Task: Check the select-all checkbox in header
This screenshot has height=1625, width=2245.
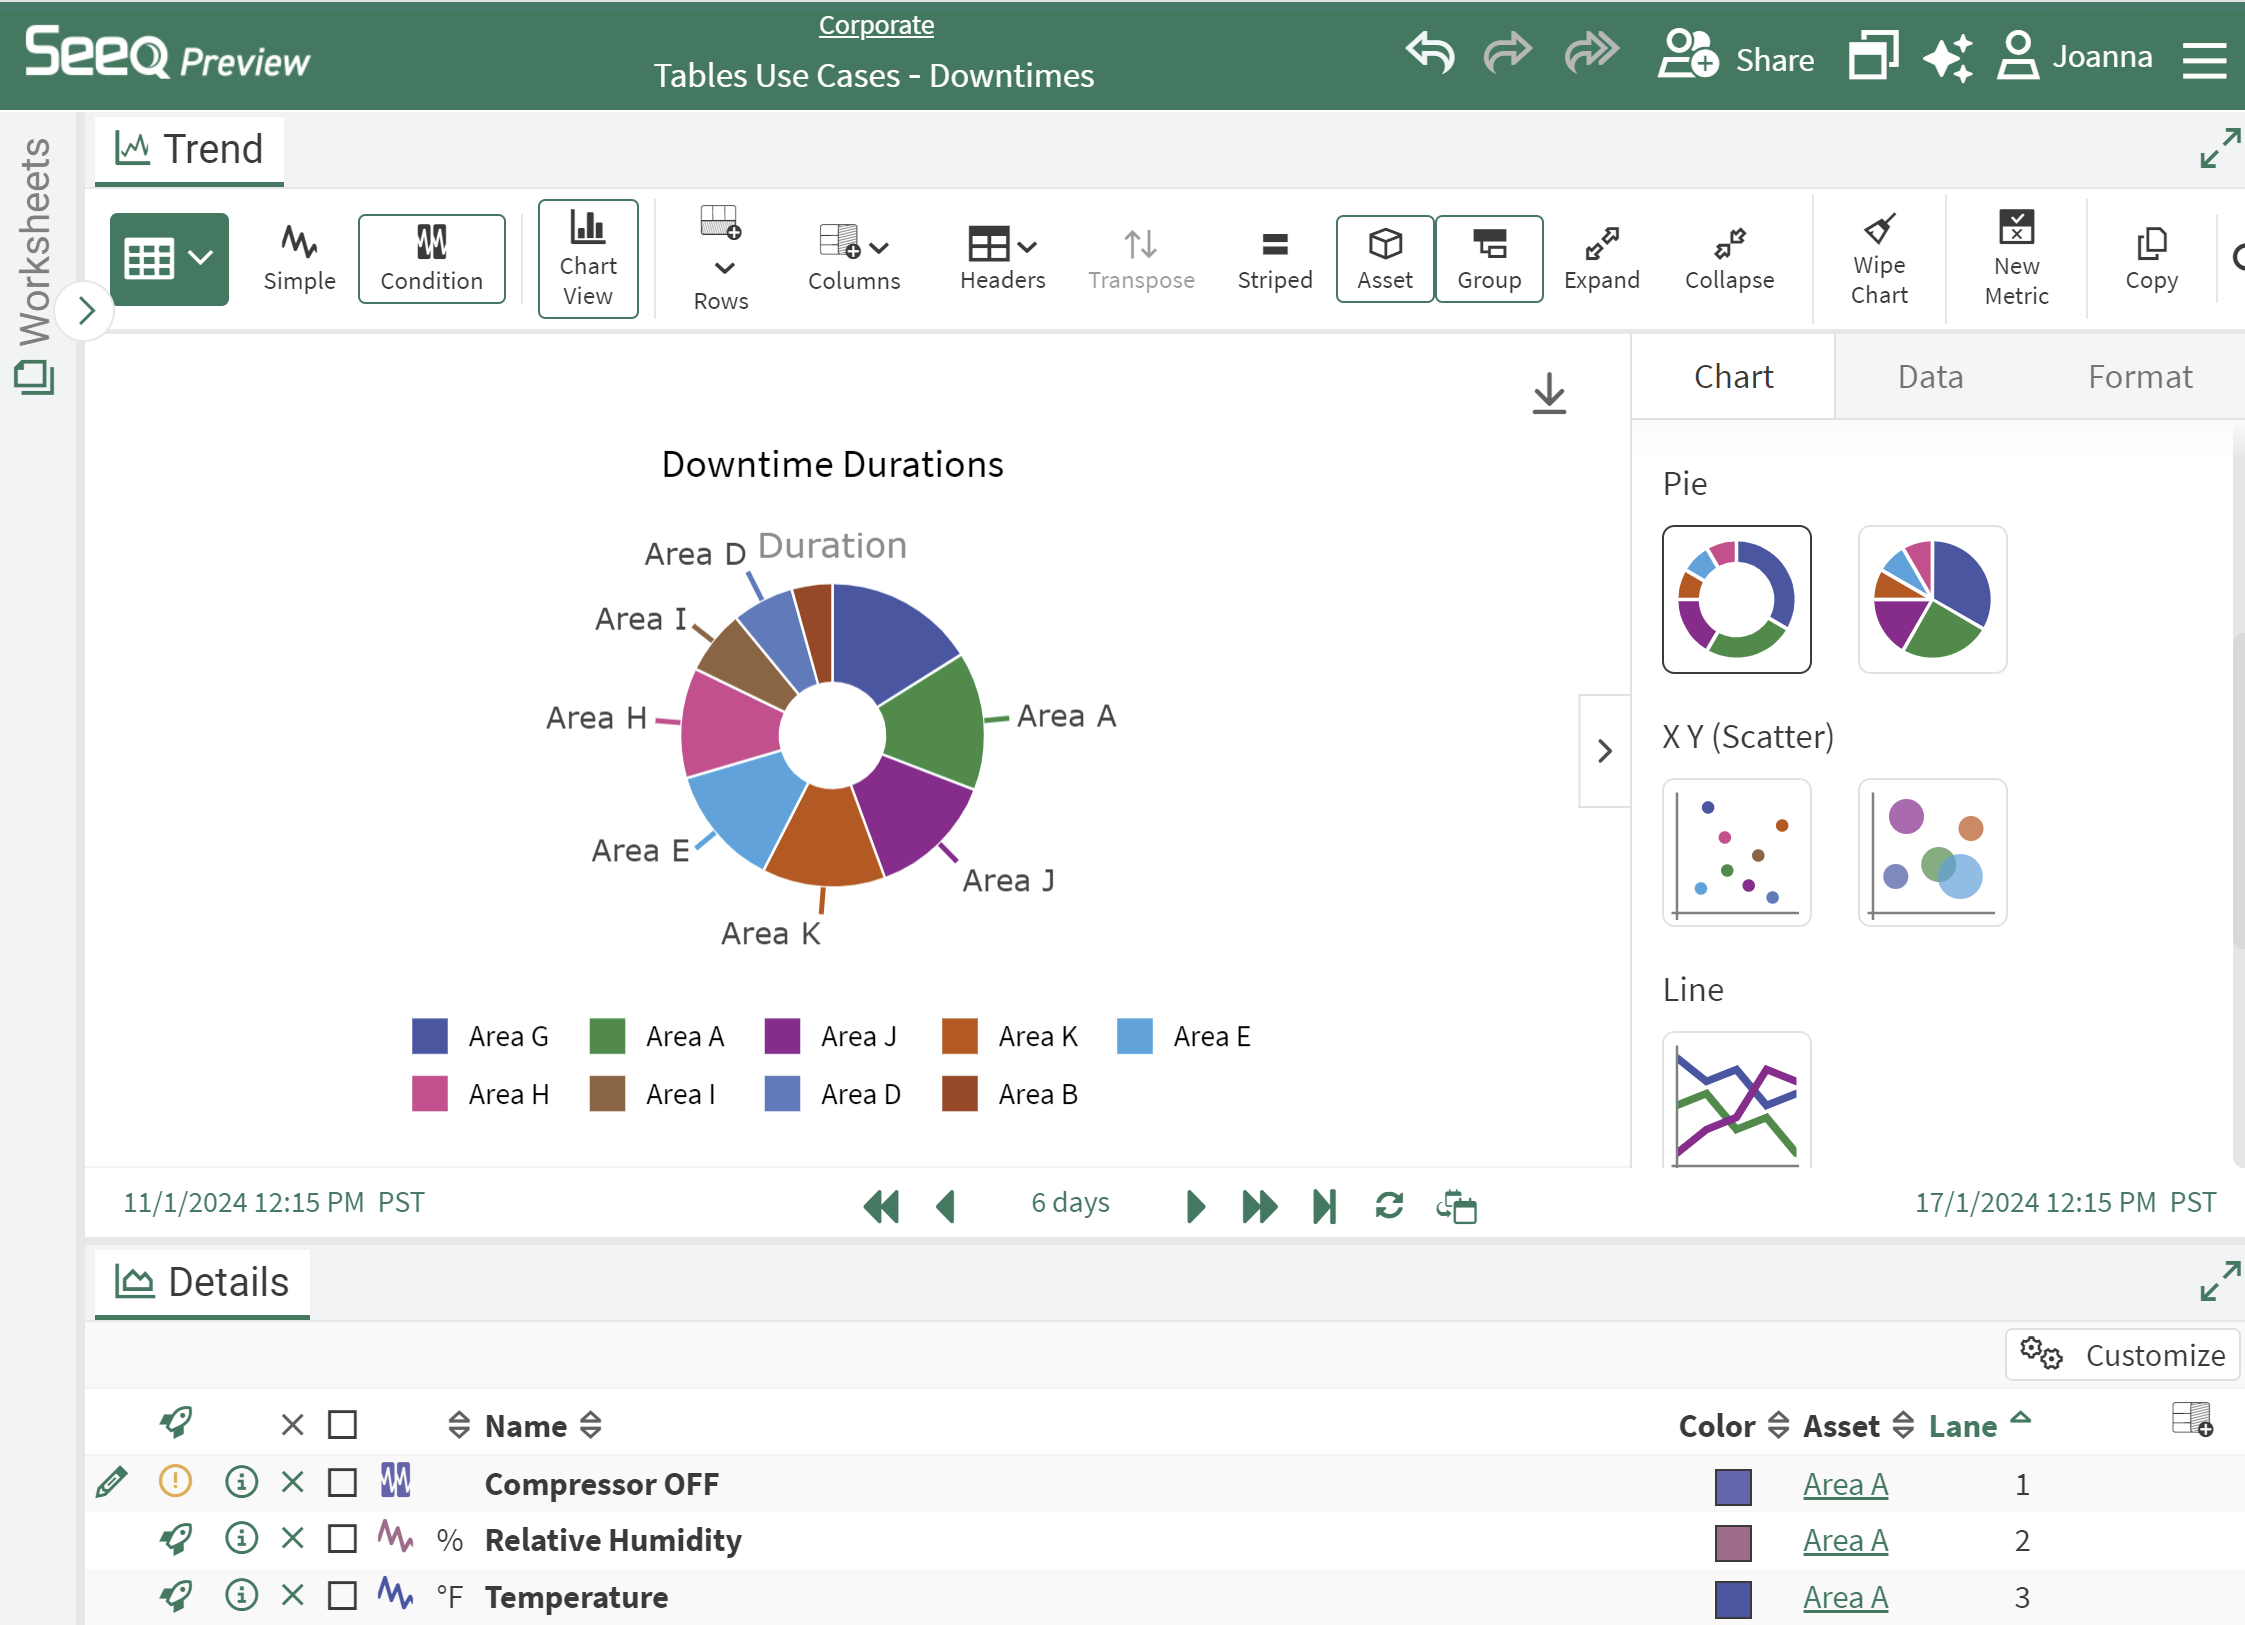Action: click(342, 1424)
